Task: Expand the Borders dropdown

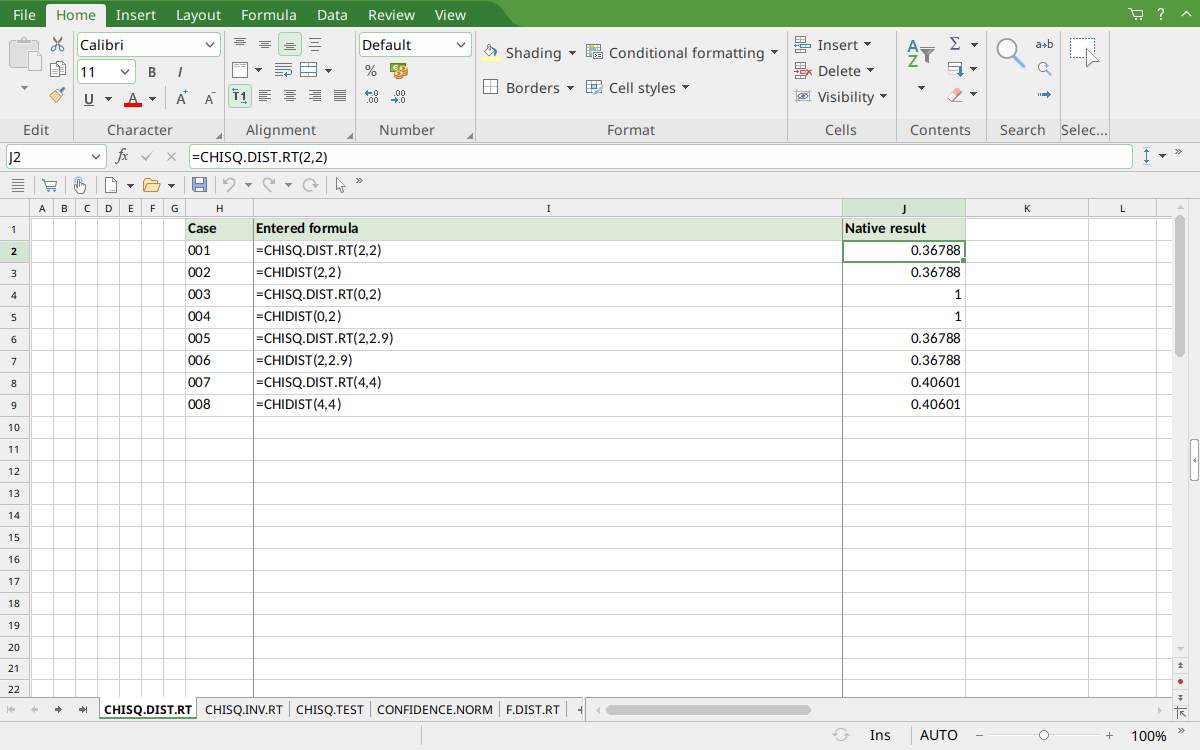Action: (570, 88)
